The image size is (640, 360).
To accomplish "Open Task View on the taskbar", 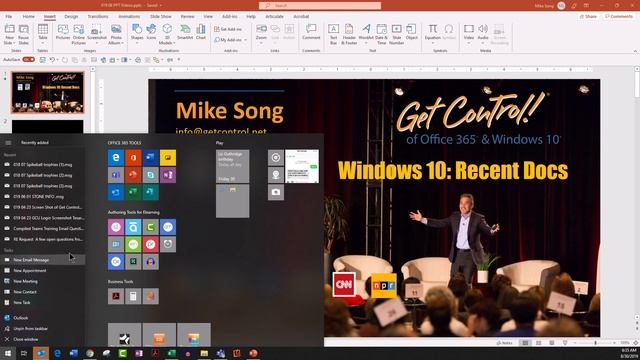I will 24,353.
